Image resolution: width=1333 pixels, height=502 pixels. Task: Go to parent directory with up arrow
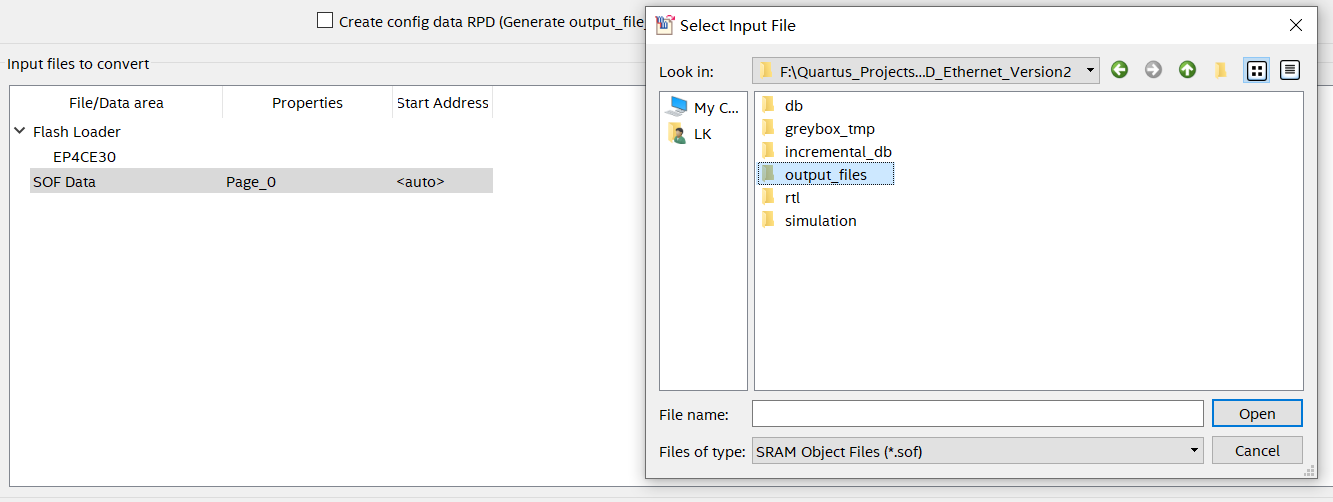pyautogui.click(x=1187, y=70)
